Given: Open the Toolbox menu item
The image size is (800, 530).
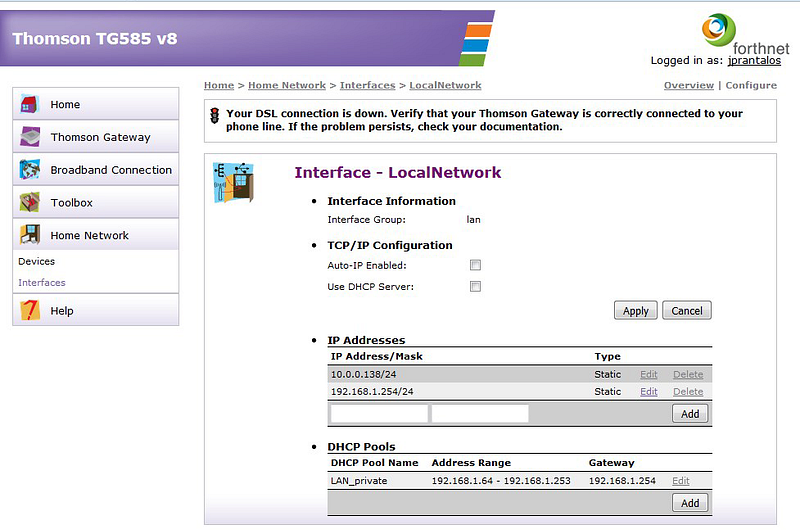Looking at the screenshot, I should coord(95,203).
